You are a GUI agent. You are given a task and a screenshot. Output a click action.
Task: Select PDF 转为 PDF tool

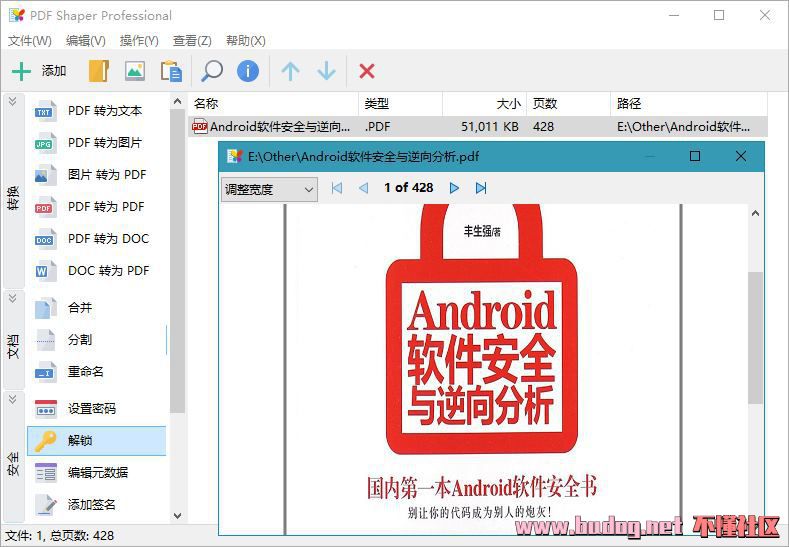click(x=97, y=206)
